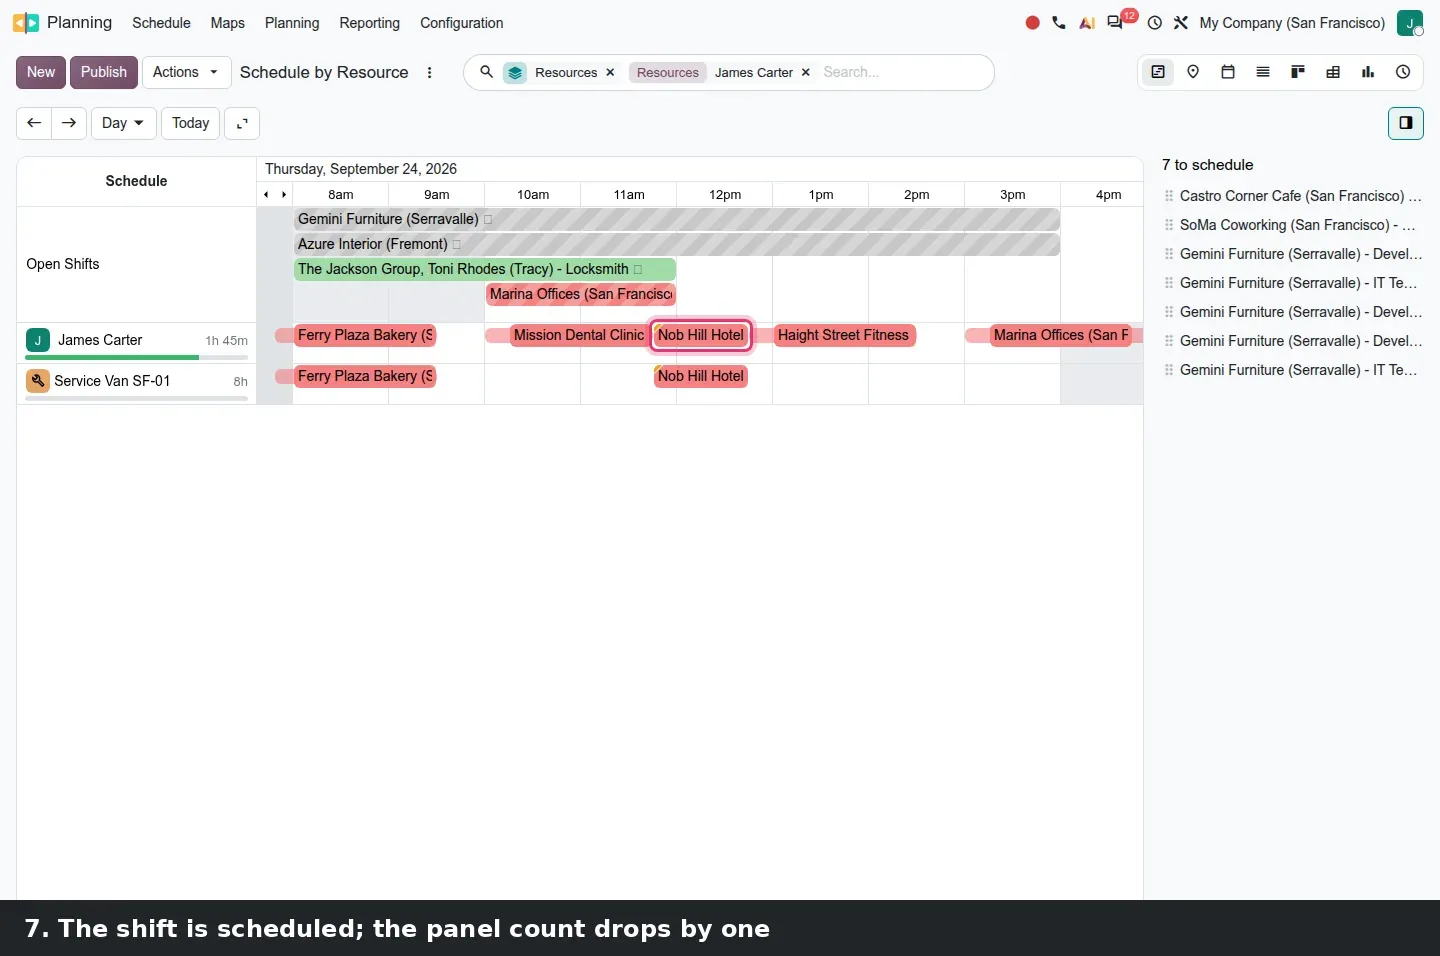This screenshot has height=956, width=1440.
Task: Go to the previous day arrow
Action: 34,123
